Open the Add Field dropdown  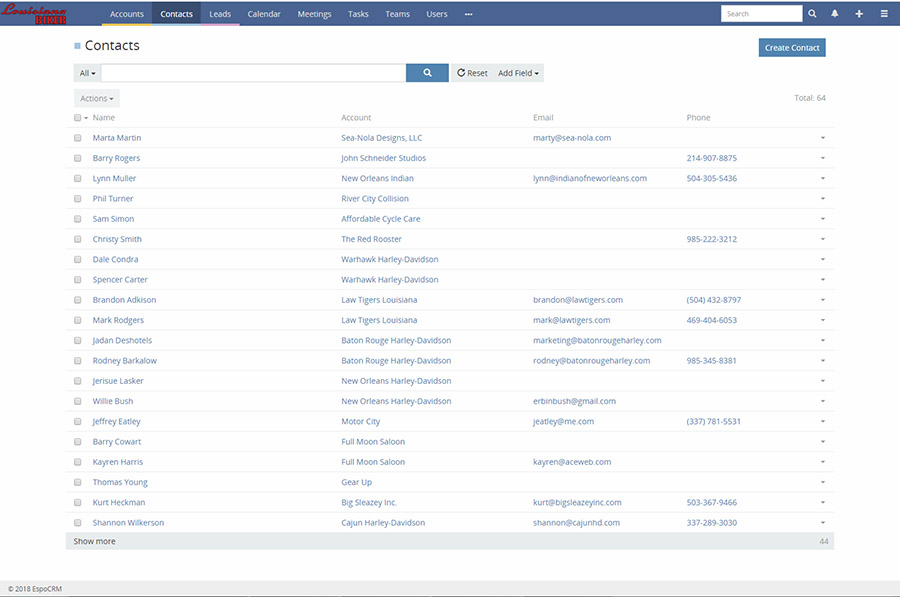click(518, 73)
